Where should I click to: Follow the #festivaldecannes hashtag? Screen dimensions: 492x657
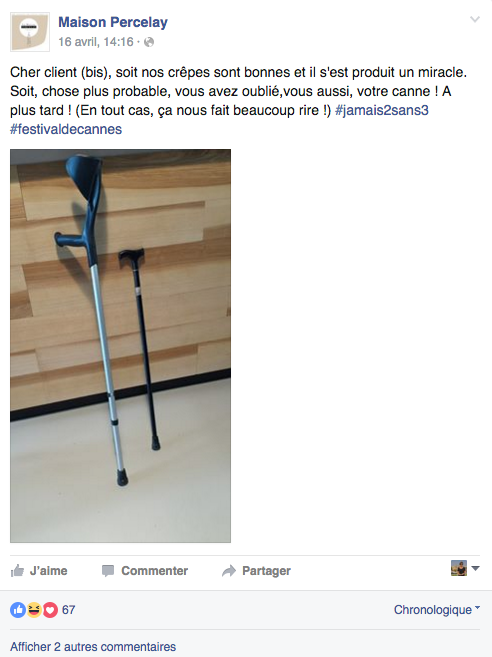coord(66,129)
